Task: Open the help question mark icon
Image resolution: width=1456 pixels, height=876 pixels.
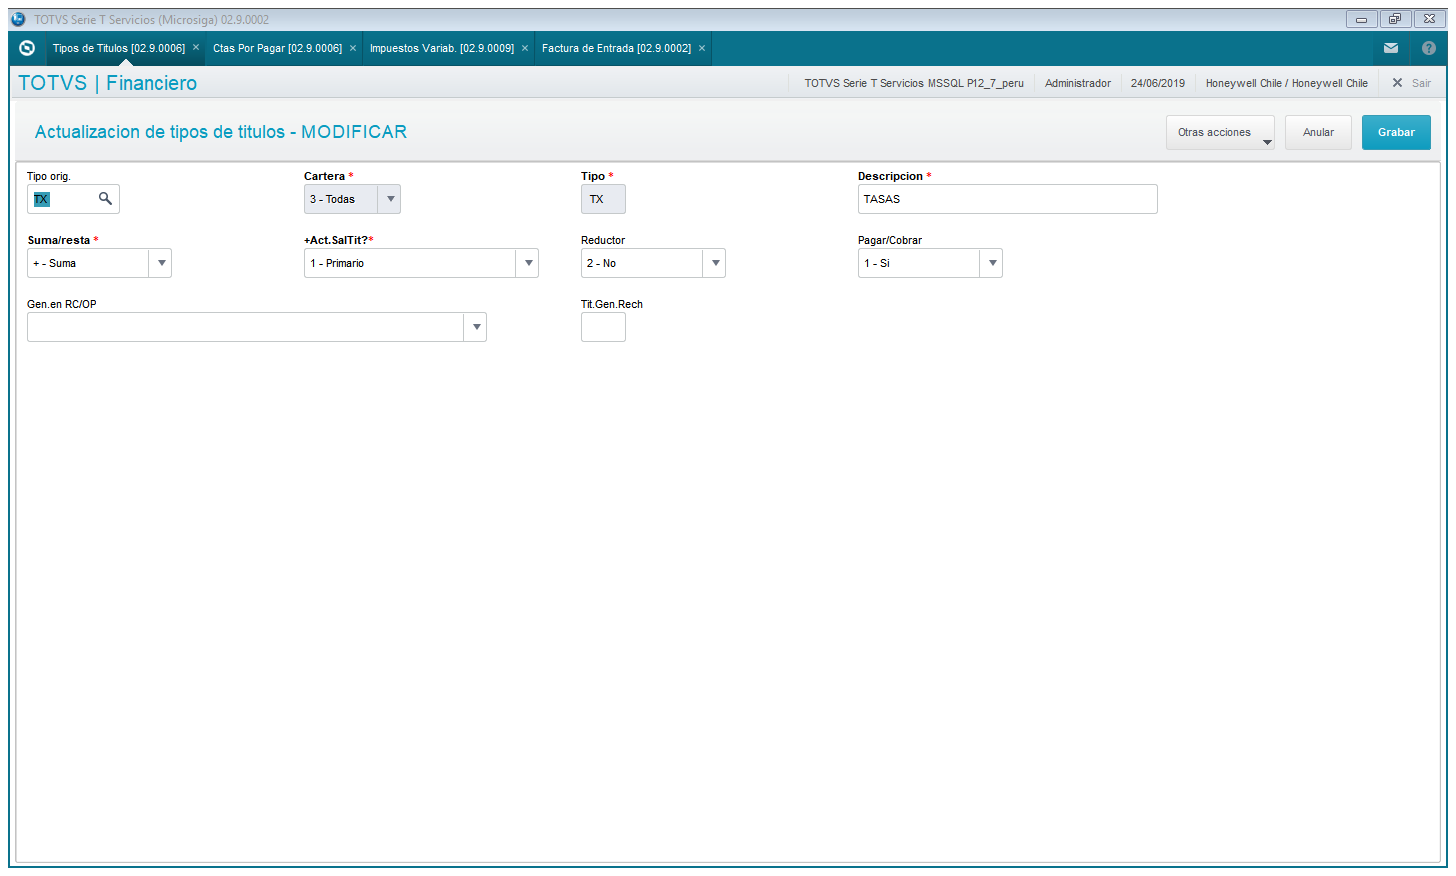Action: pos(1428,48)
